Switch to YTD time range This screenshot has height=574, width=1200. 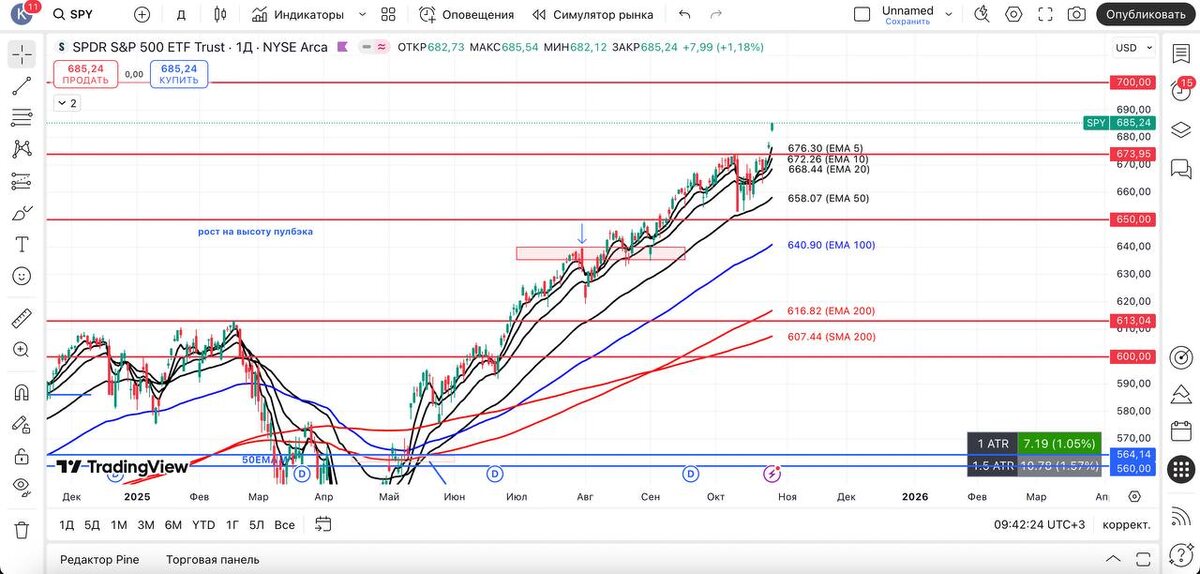pyautogui.click(x=203, y=524)
